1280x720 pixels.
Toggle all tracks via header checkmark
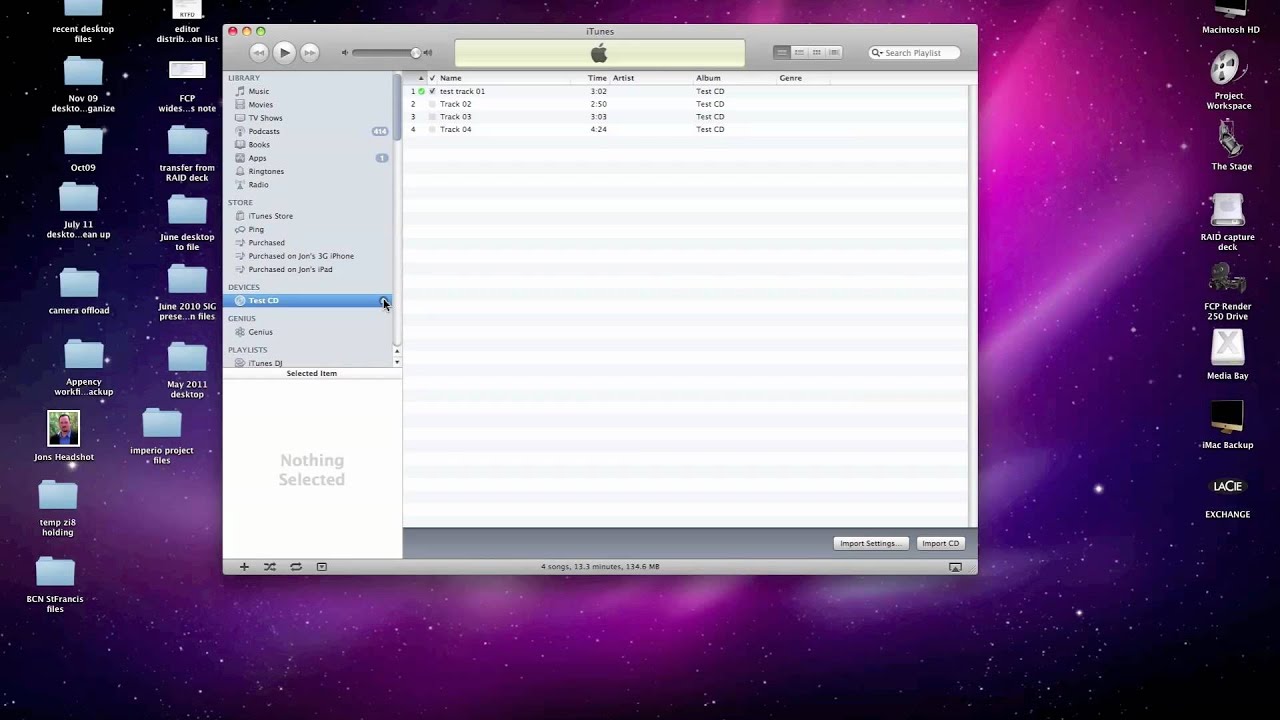click(432, 78)
